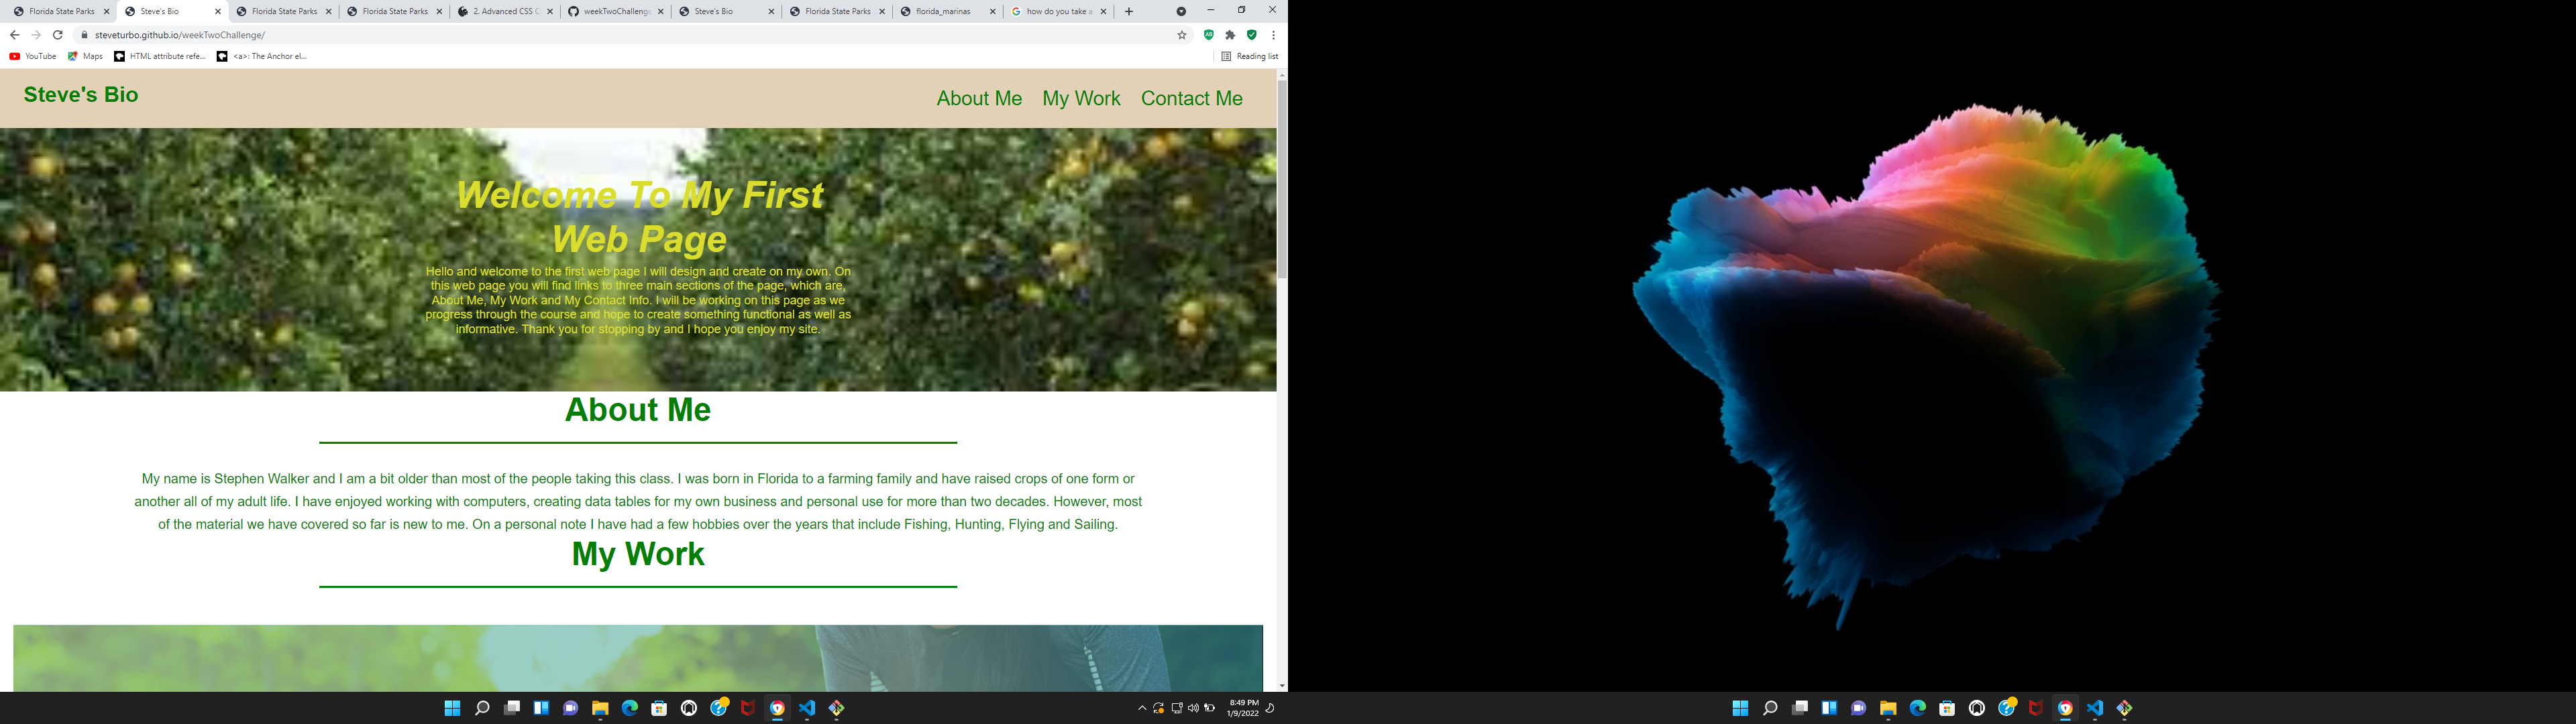Image resolution: width=2576 pixels, height=724 pixels.
Task: Go back using the browser back arrow
Action: [14, 35]
